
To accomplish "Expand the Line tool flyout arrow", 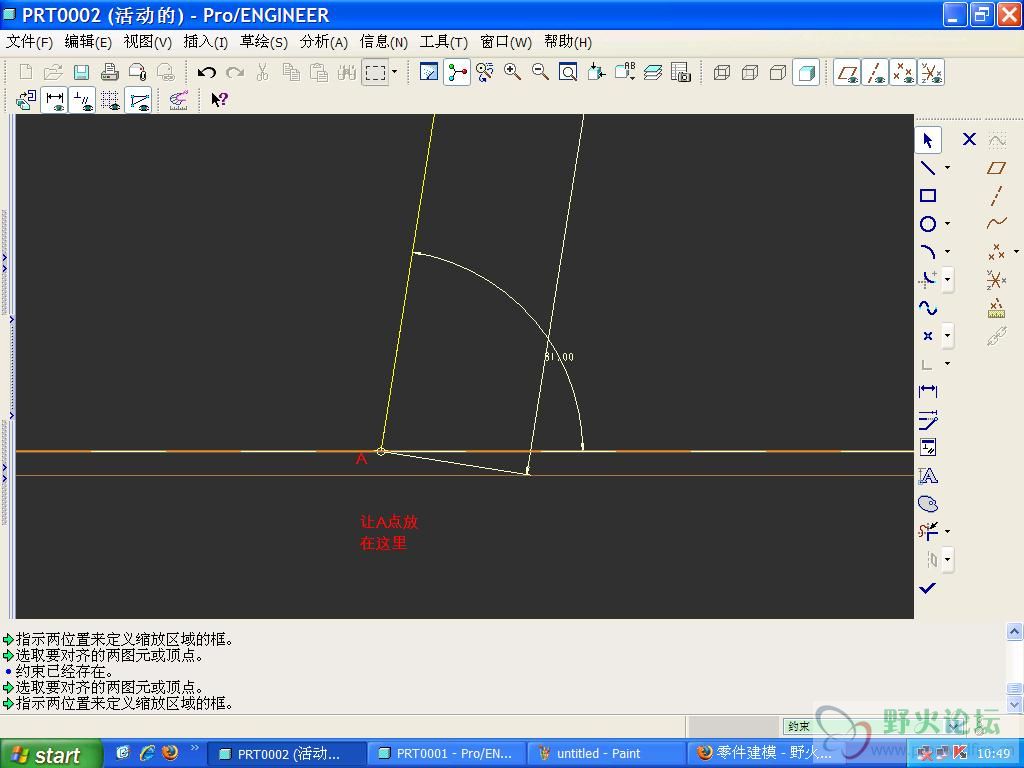I will (x=947, y=168).
